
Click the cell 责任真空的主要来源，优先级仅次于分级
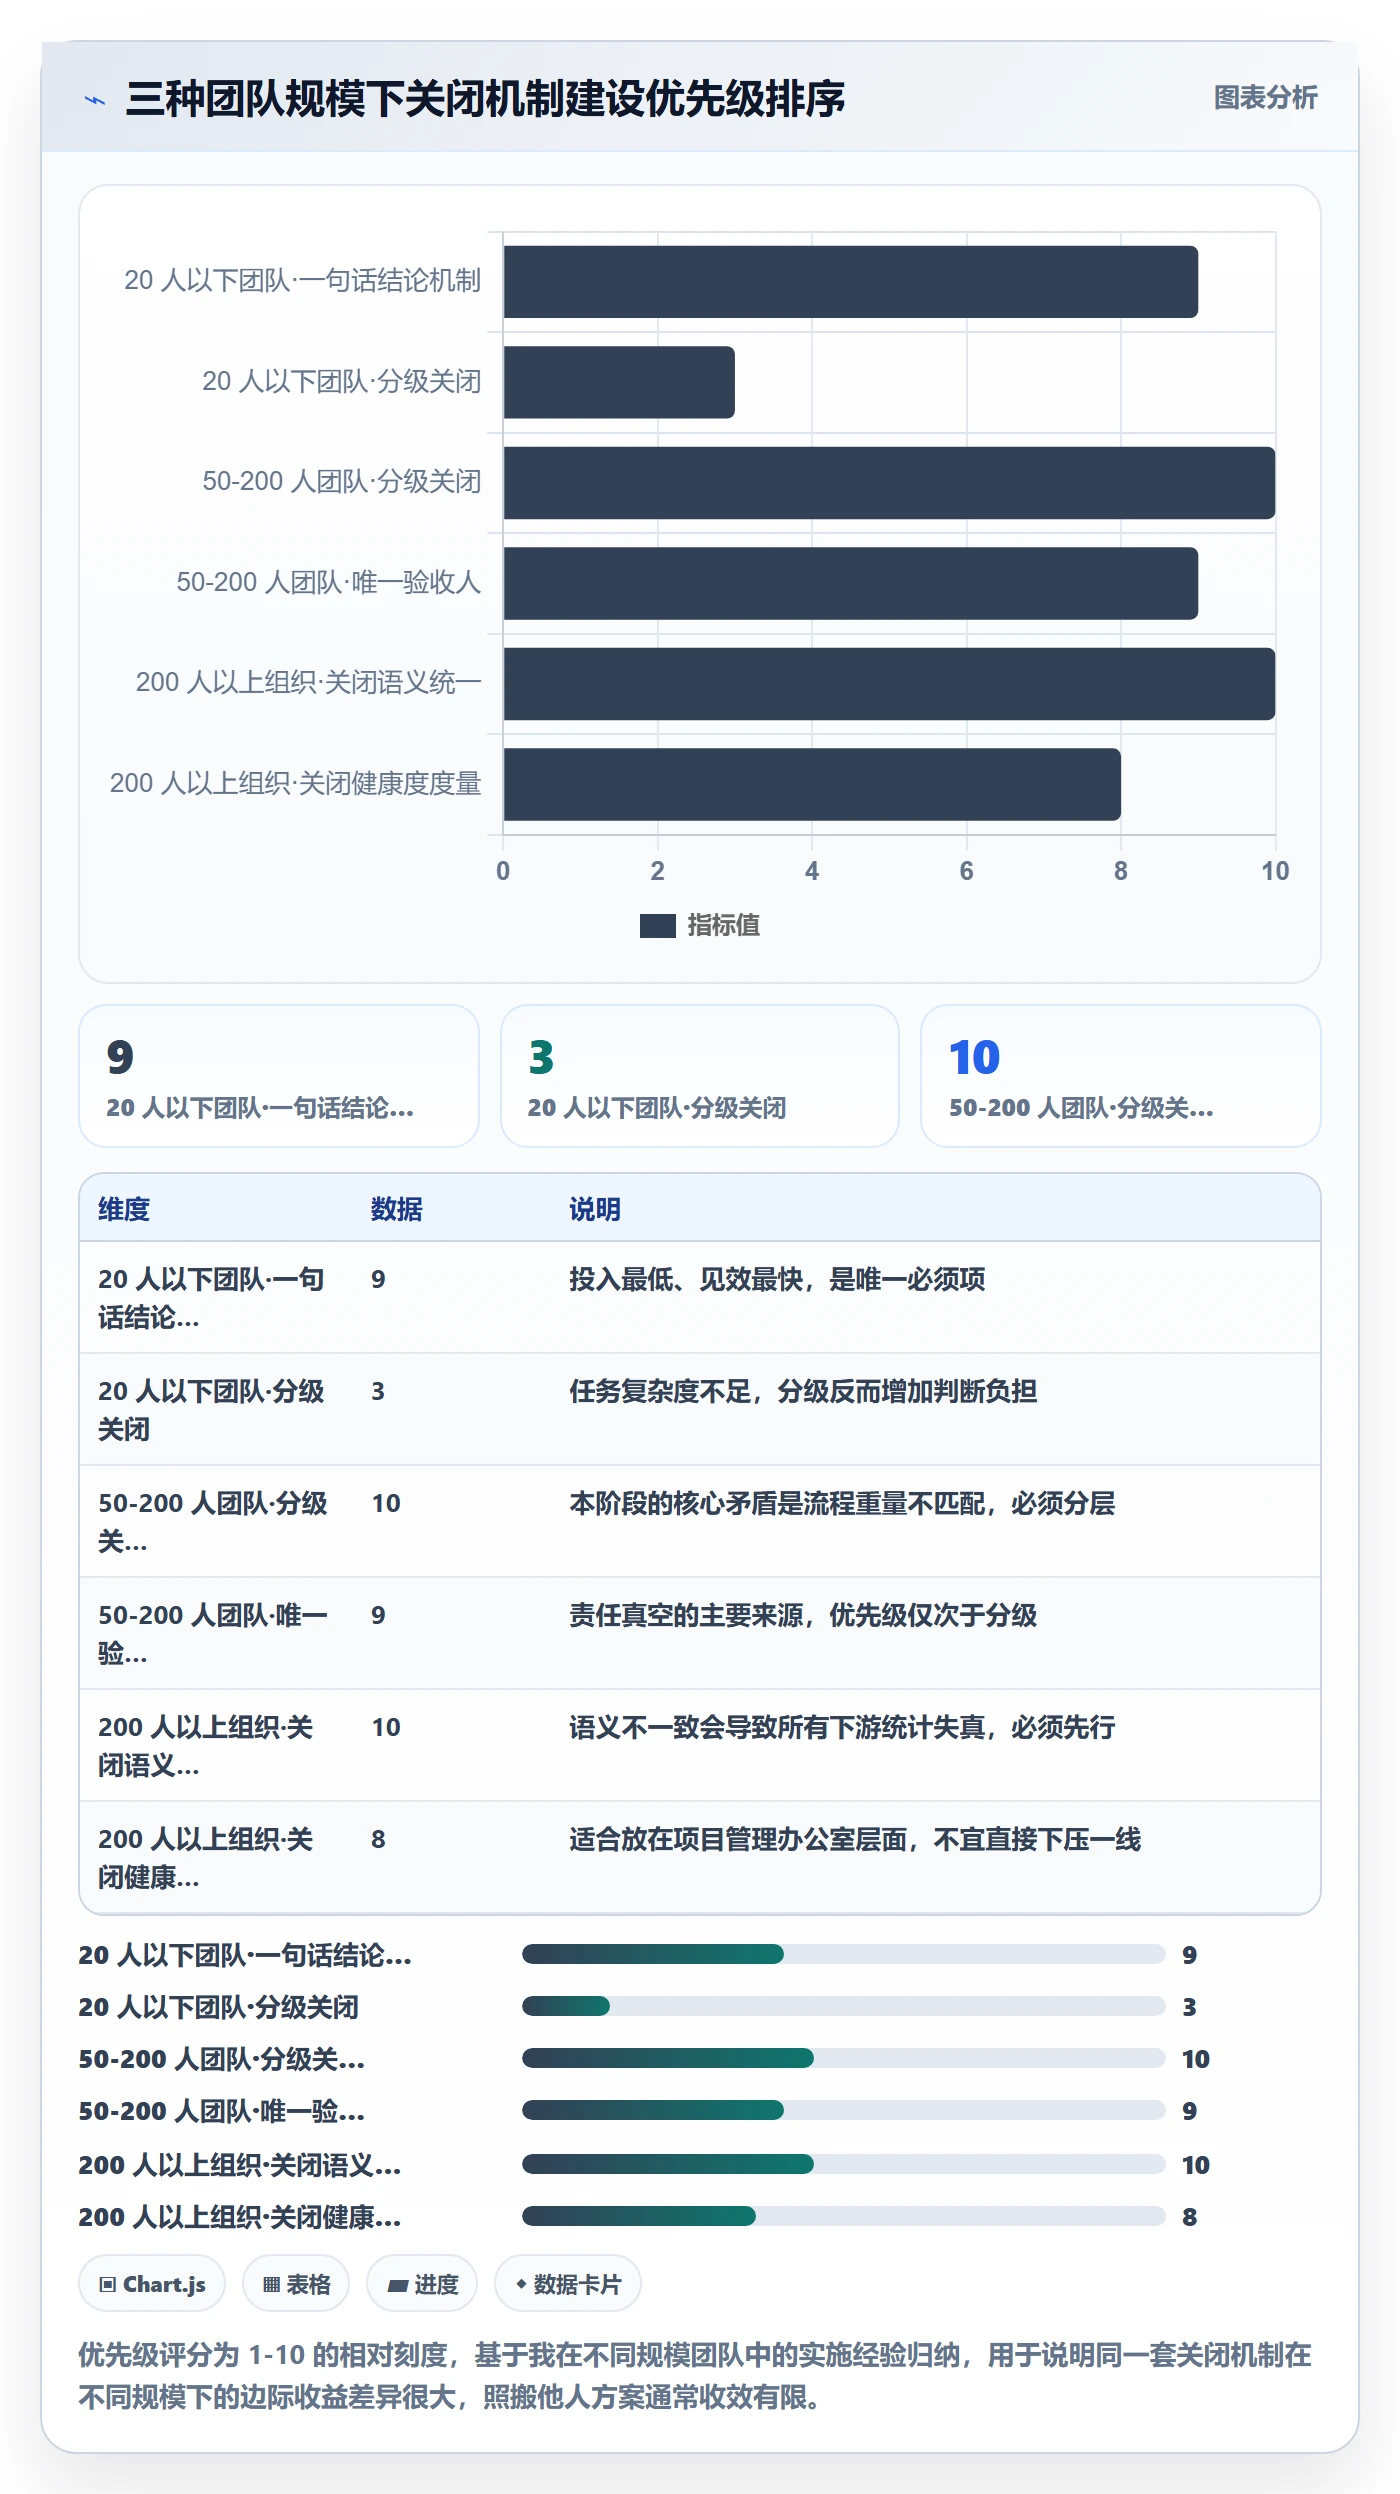[803, 1615]
